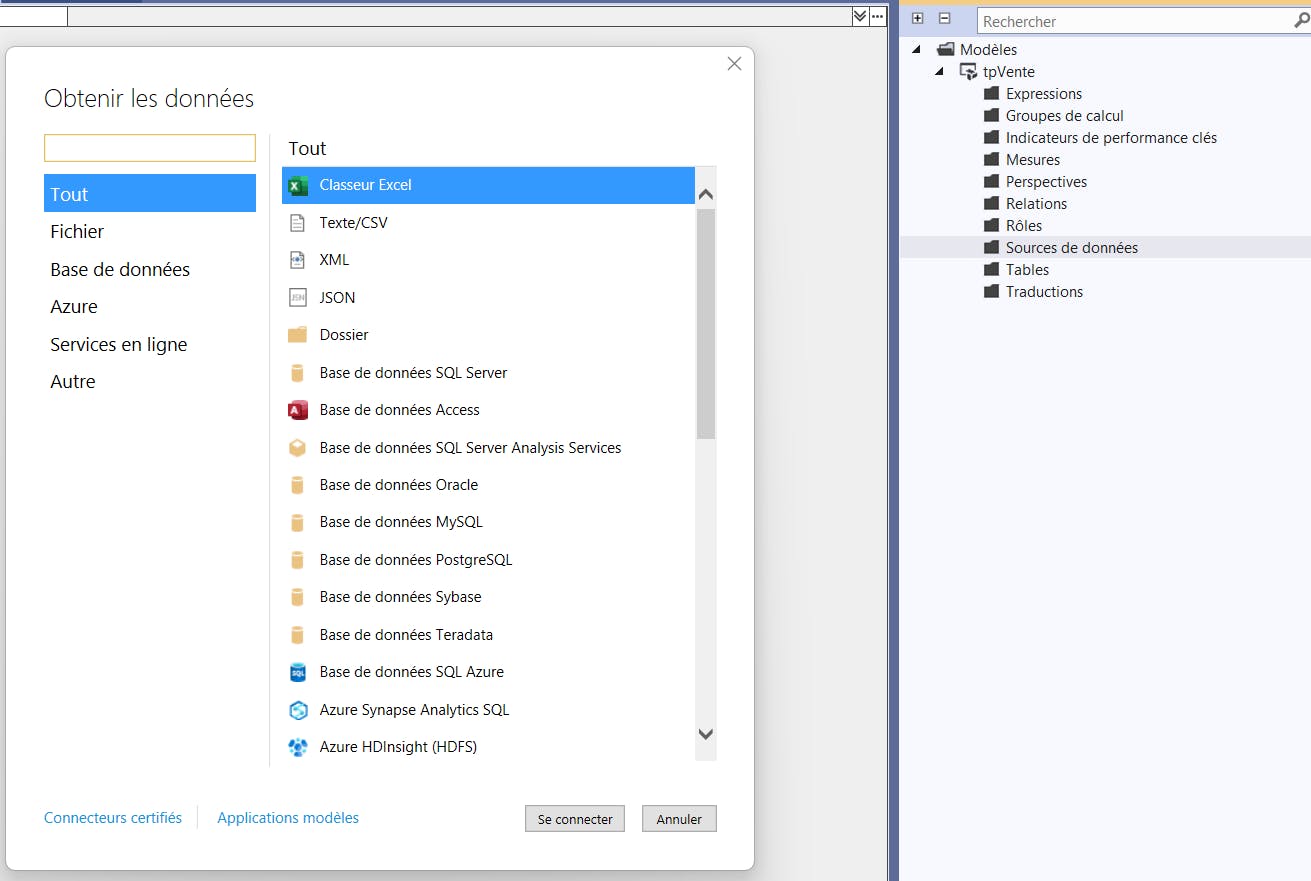Click the Azure HDInsight (HDFS) icon
This screenshot has width=1311, height=881.
point(297,747)
